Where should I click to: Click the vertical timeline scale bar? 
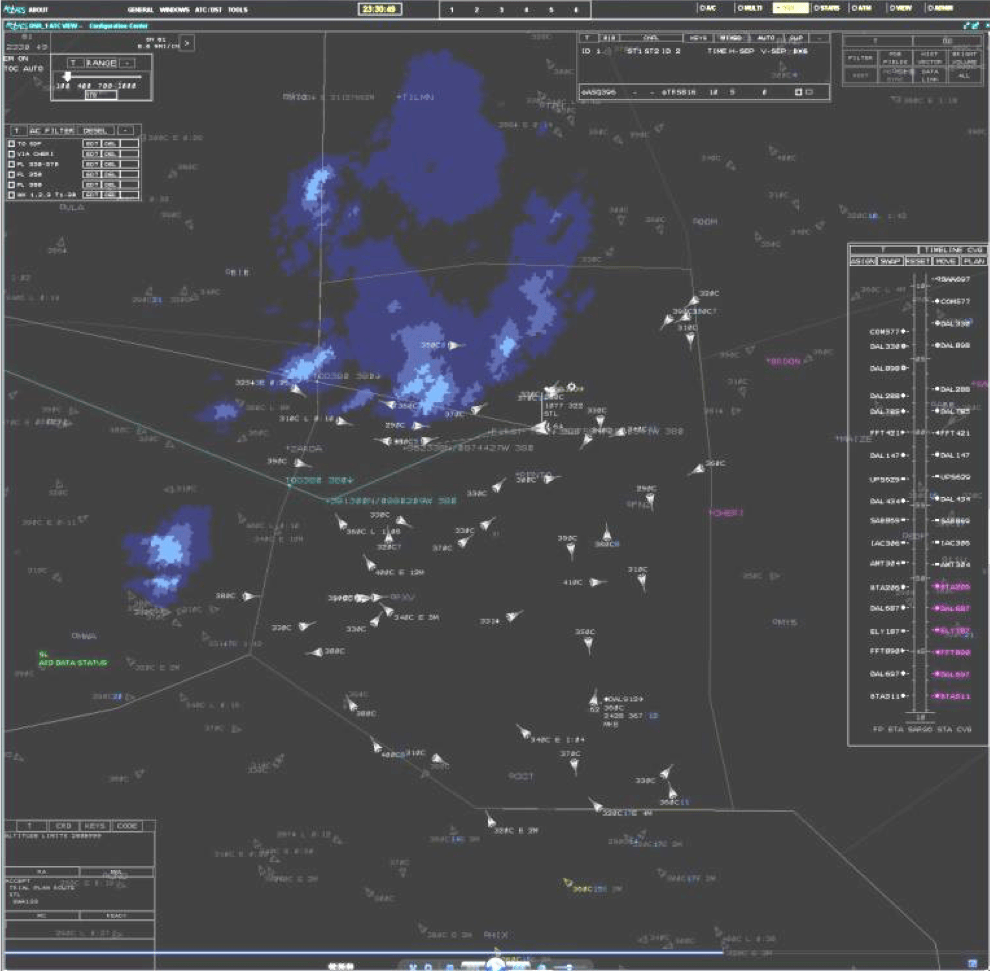[921, 492]
